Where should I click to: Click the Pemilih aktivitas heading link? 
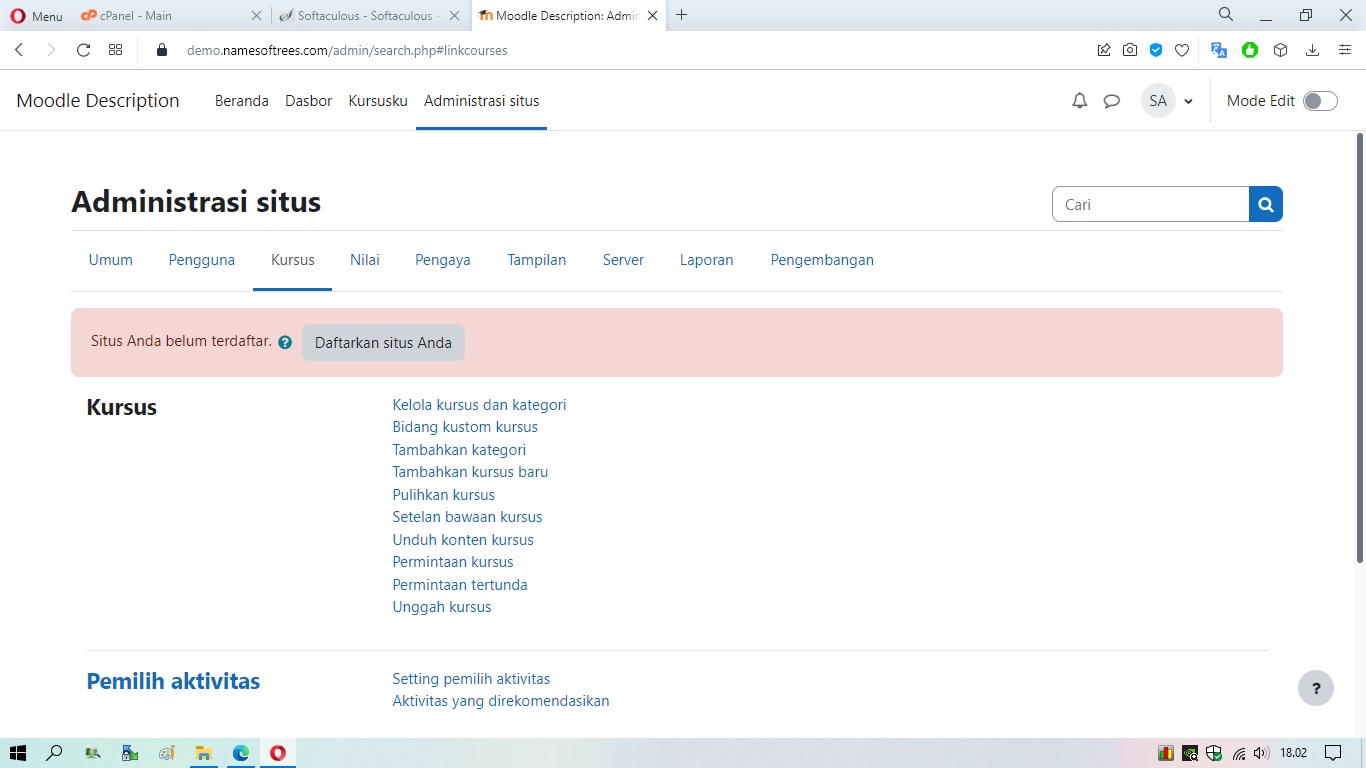(x=173, y=681)
